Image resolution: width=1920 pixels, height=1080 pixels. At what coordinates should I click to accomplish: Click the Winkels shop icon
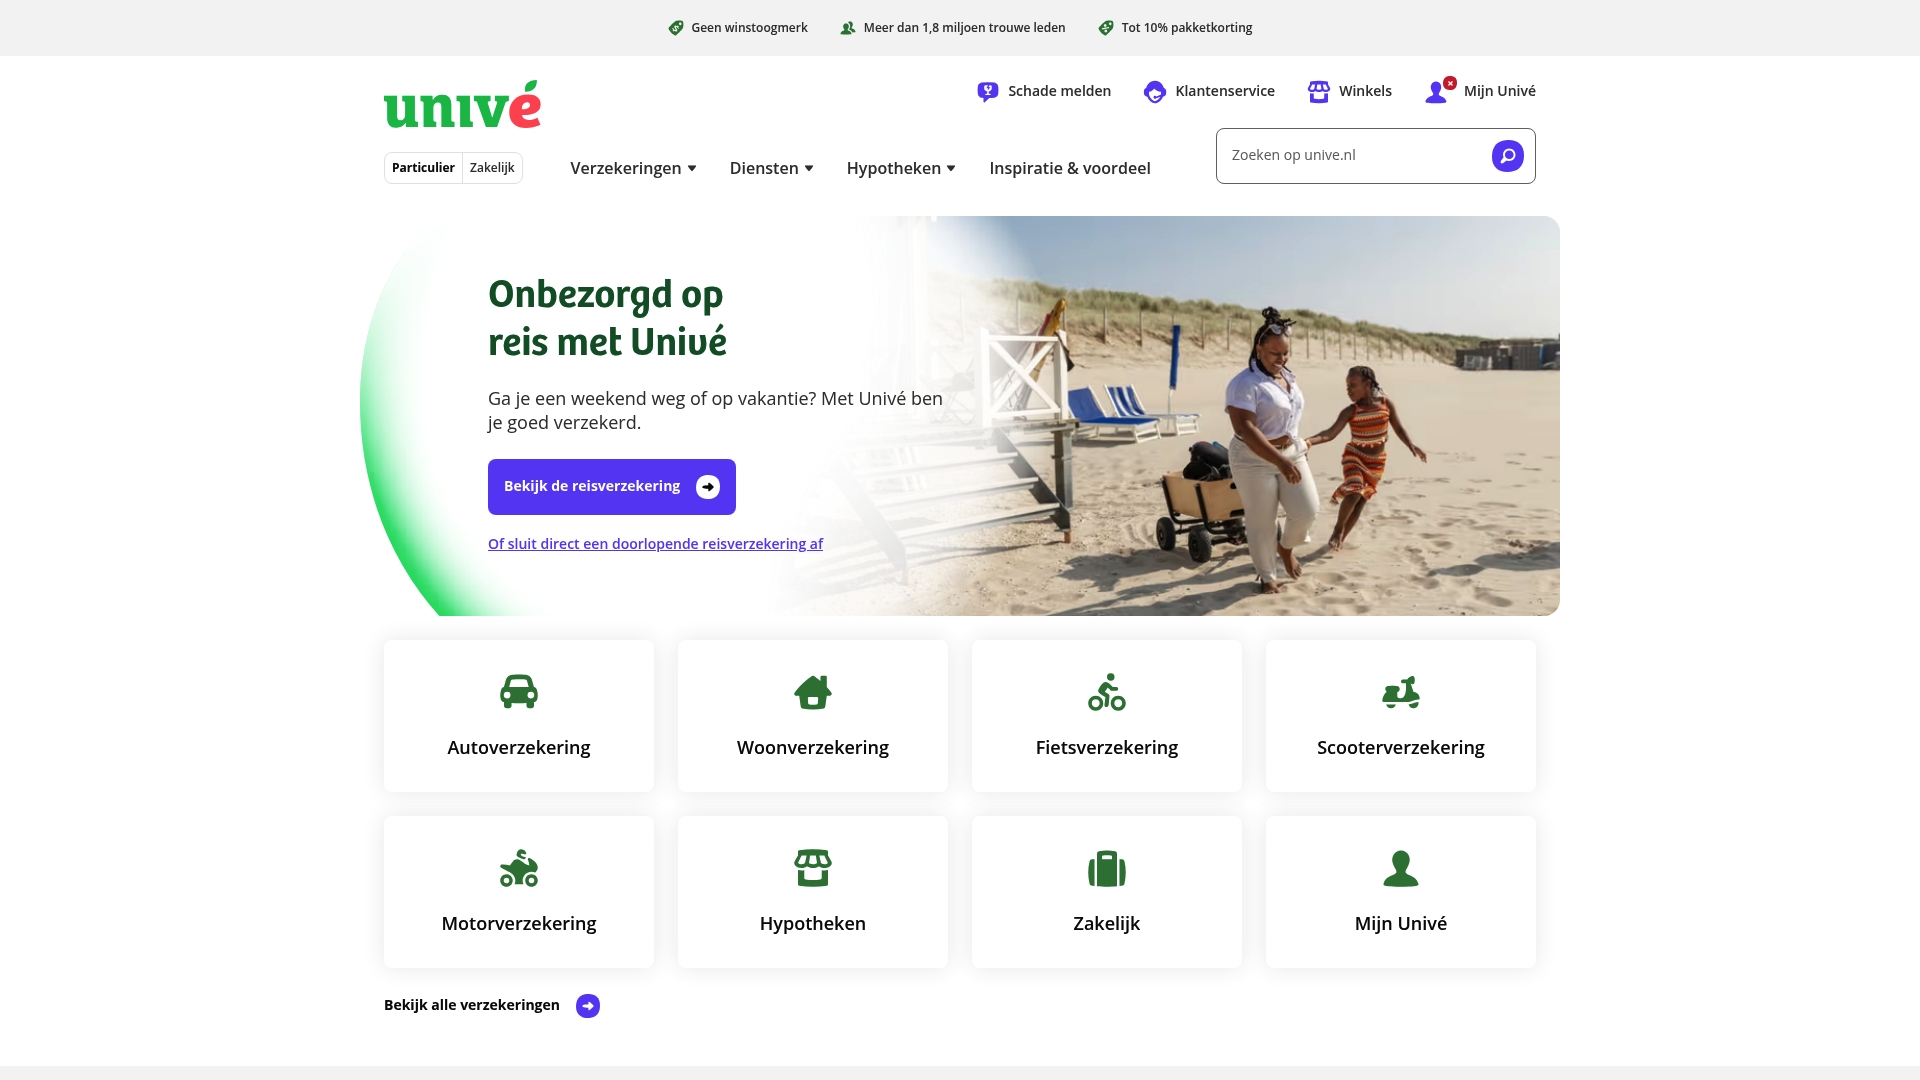pos(1319,92)
